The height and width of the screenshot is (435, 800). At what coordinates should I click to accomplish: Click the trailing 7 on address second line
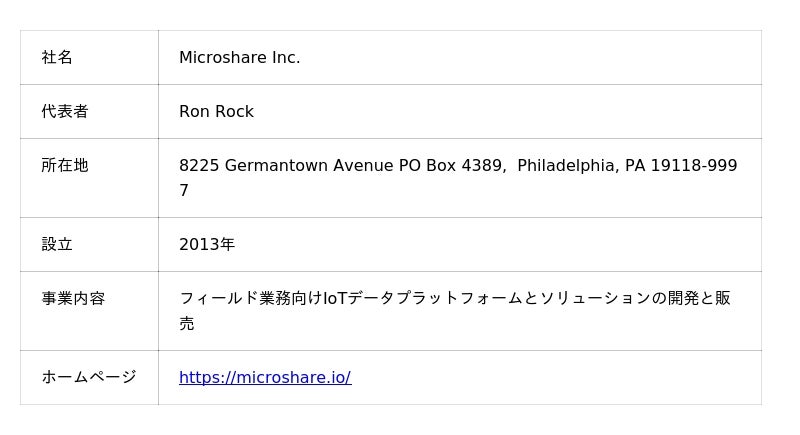(x=184, y=191)
